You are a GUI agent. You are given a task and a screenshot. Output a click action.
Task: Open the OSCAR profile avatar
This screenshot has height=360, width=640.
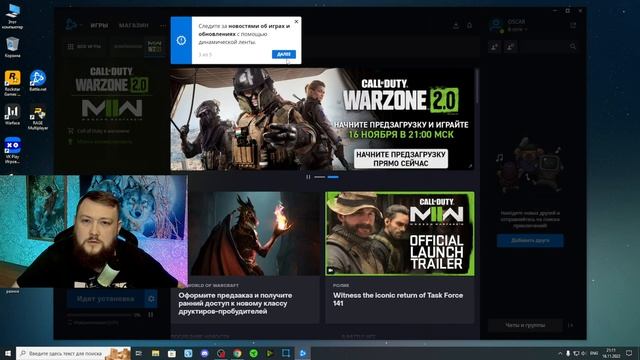coord(496,25)
